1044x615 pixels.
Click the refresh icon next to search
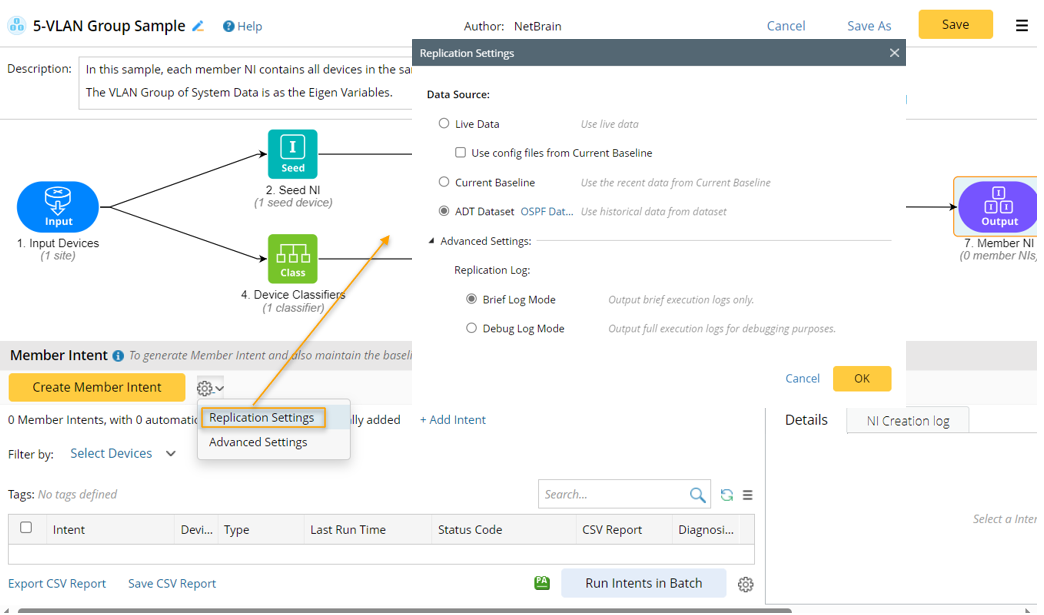point(727,495)
